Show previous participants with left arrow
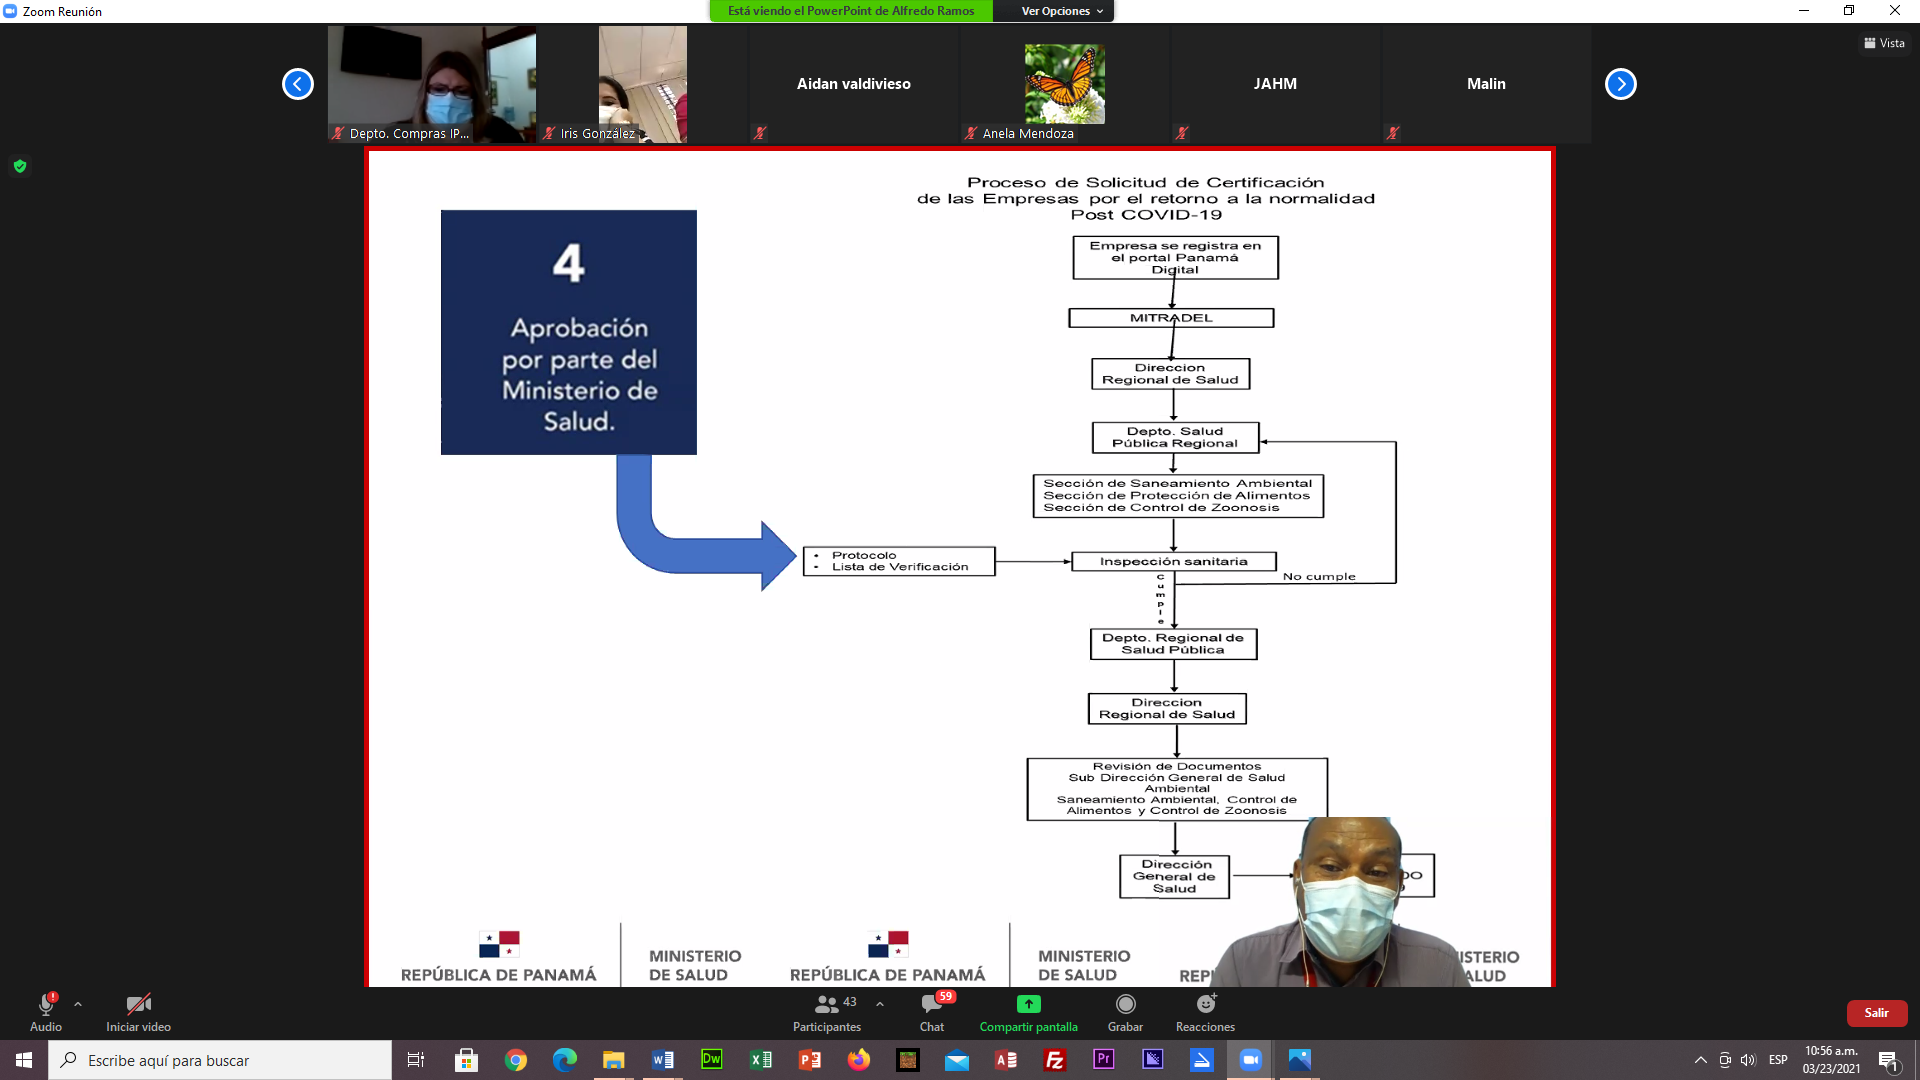Screen dimensions: 1920x1080 pyautogui.click(x=297, y=84)
